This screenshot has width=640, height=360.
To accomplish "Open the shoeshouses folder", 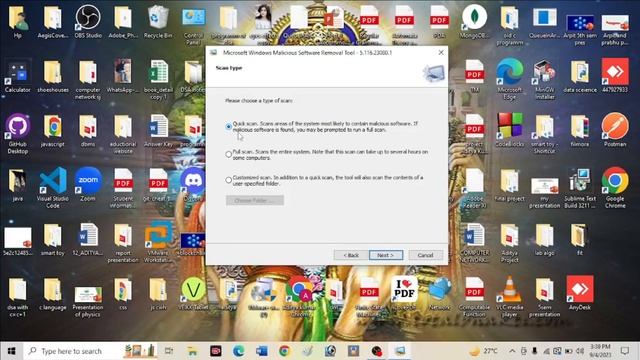I will pyautogui.click(x=53, y=76).
